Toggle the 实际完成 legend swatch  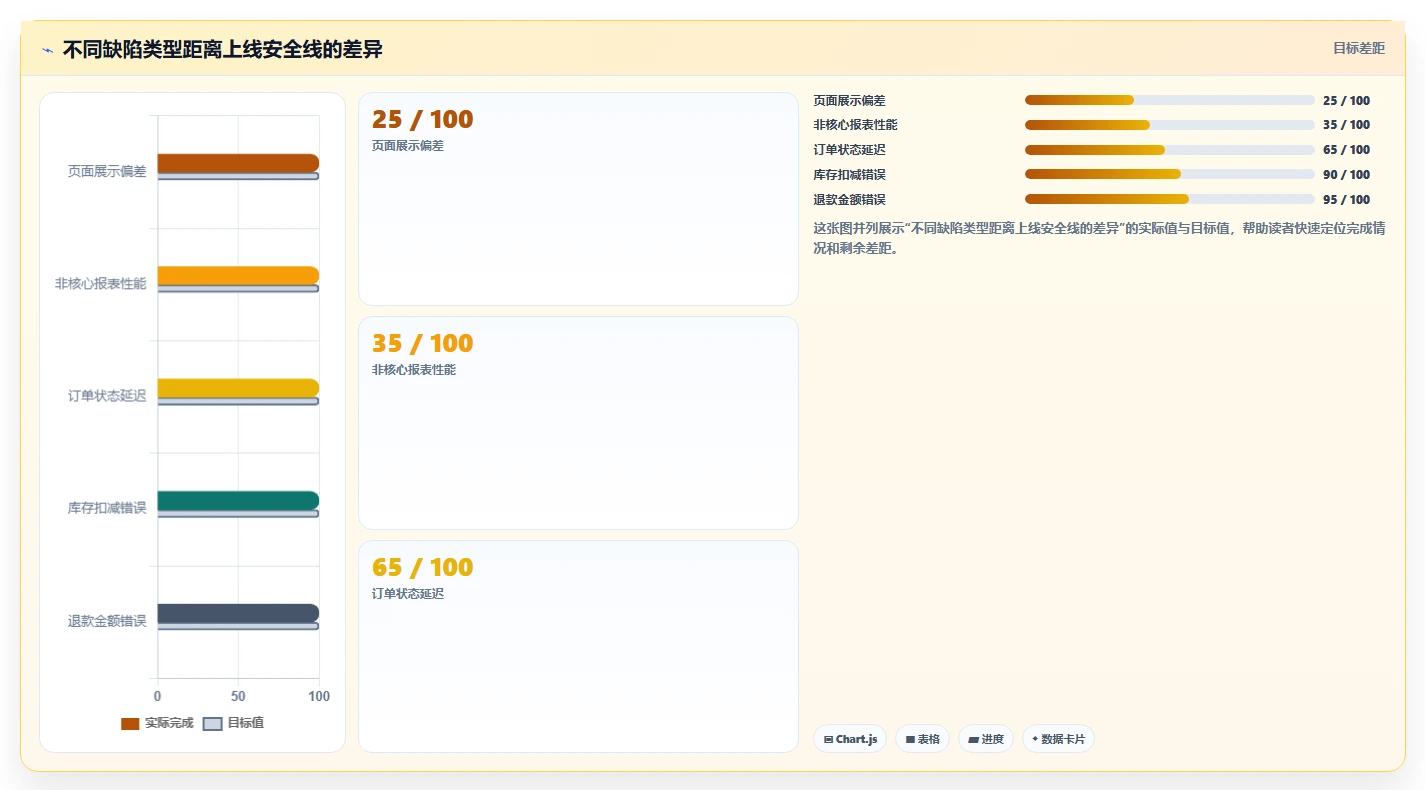[130, 723]
